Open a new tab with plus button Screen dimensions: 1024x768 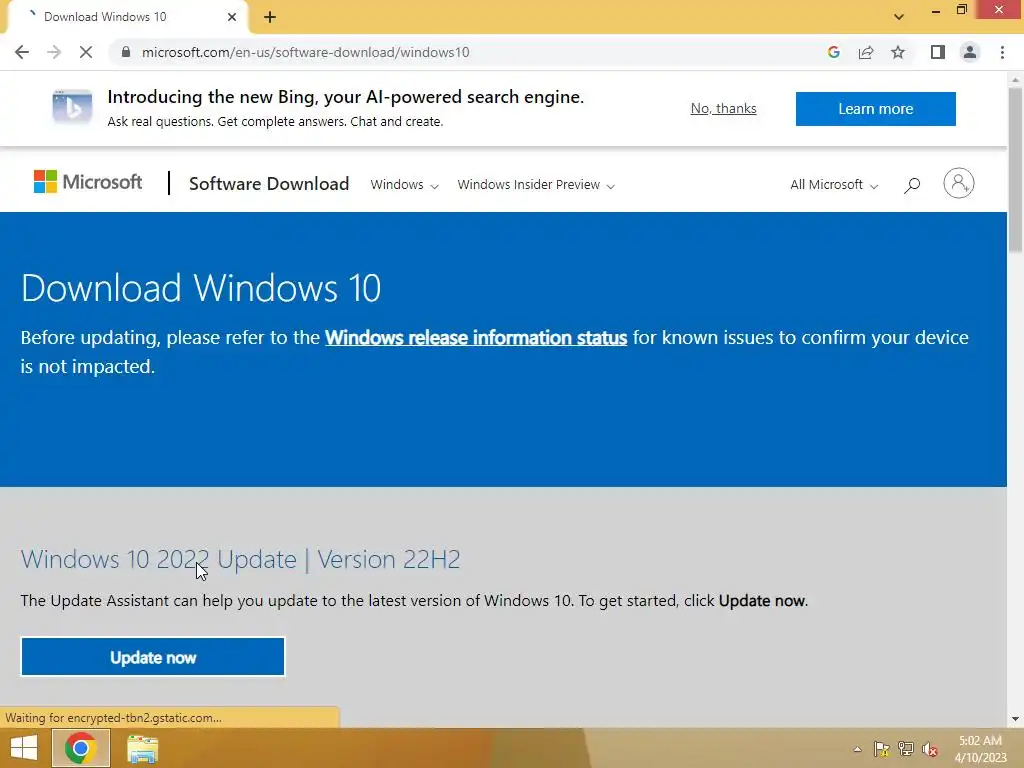(x=270, y=17)
